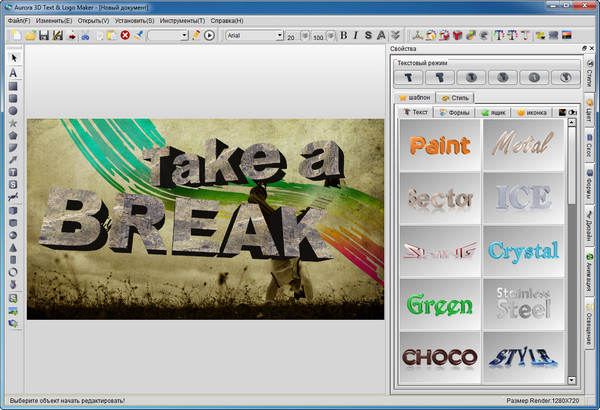Expand the font size 20 stepper
Screen dimensions: 600x410
[305, 36]
